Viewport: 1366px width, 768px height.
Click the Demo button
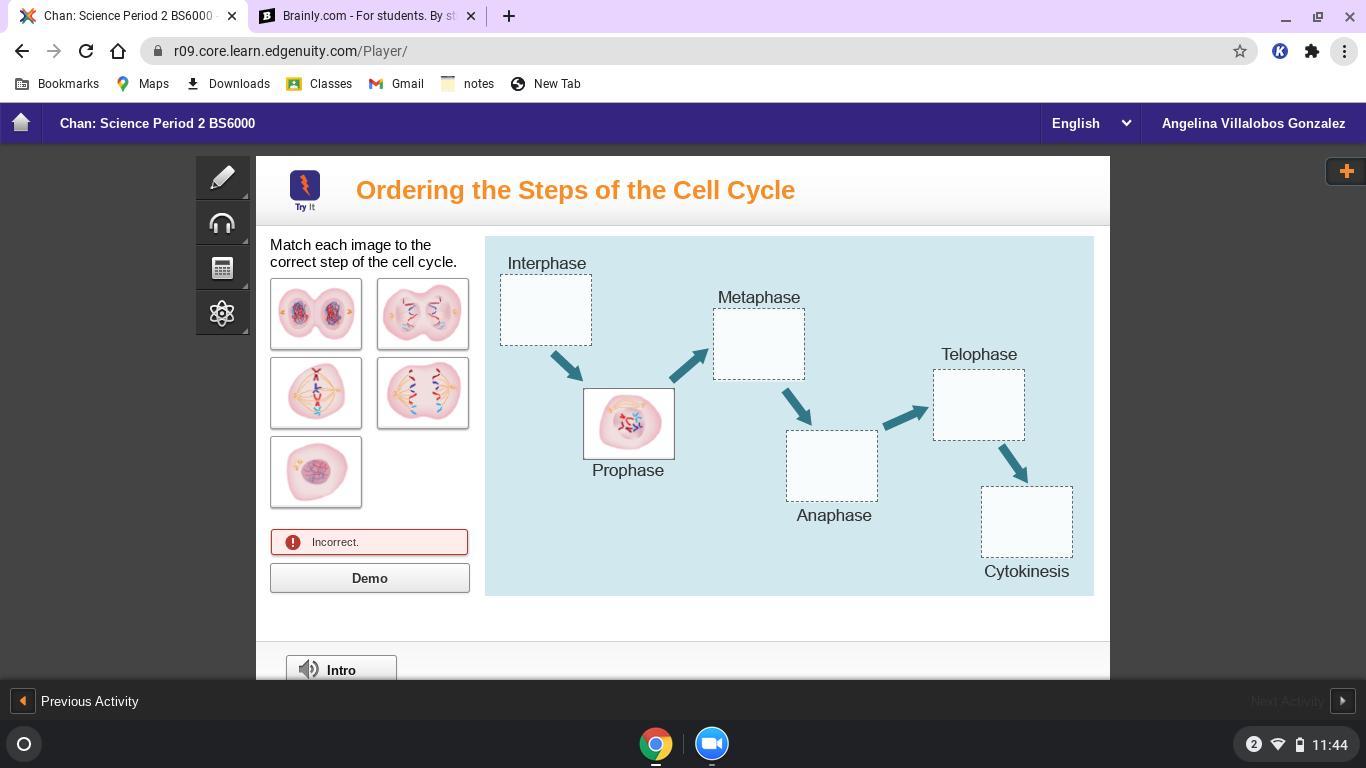click(x=369, y=578)
